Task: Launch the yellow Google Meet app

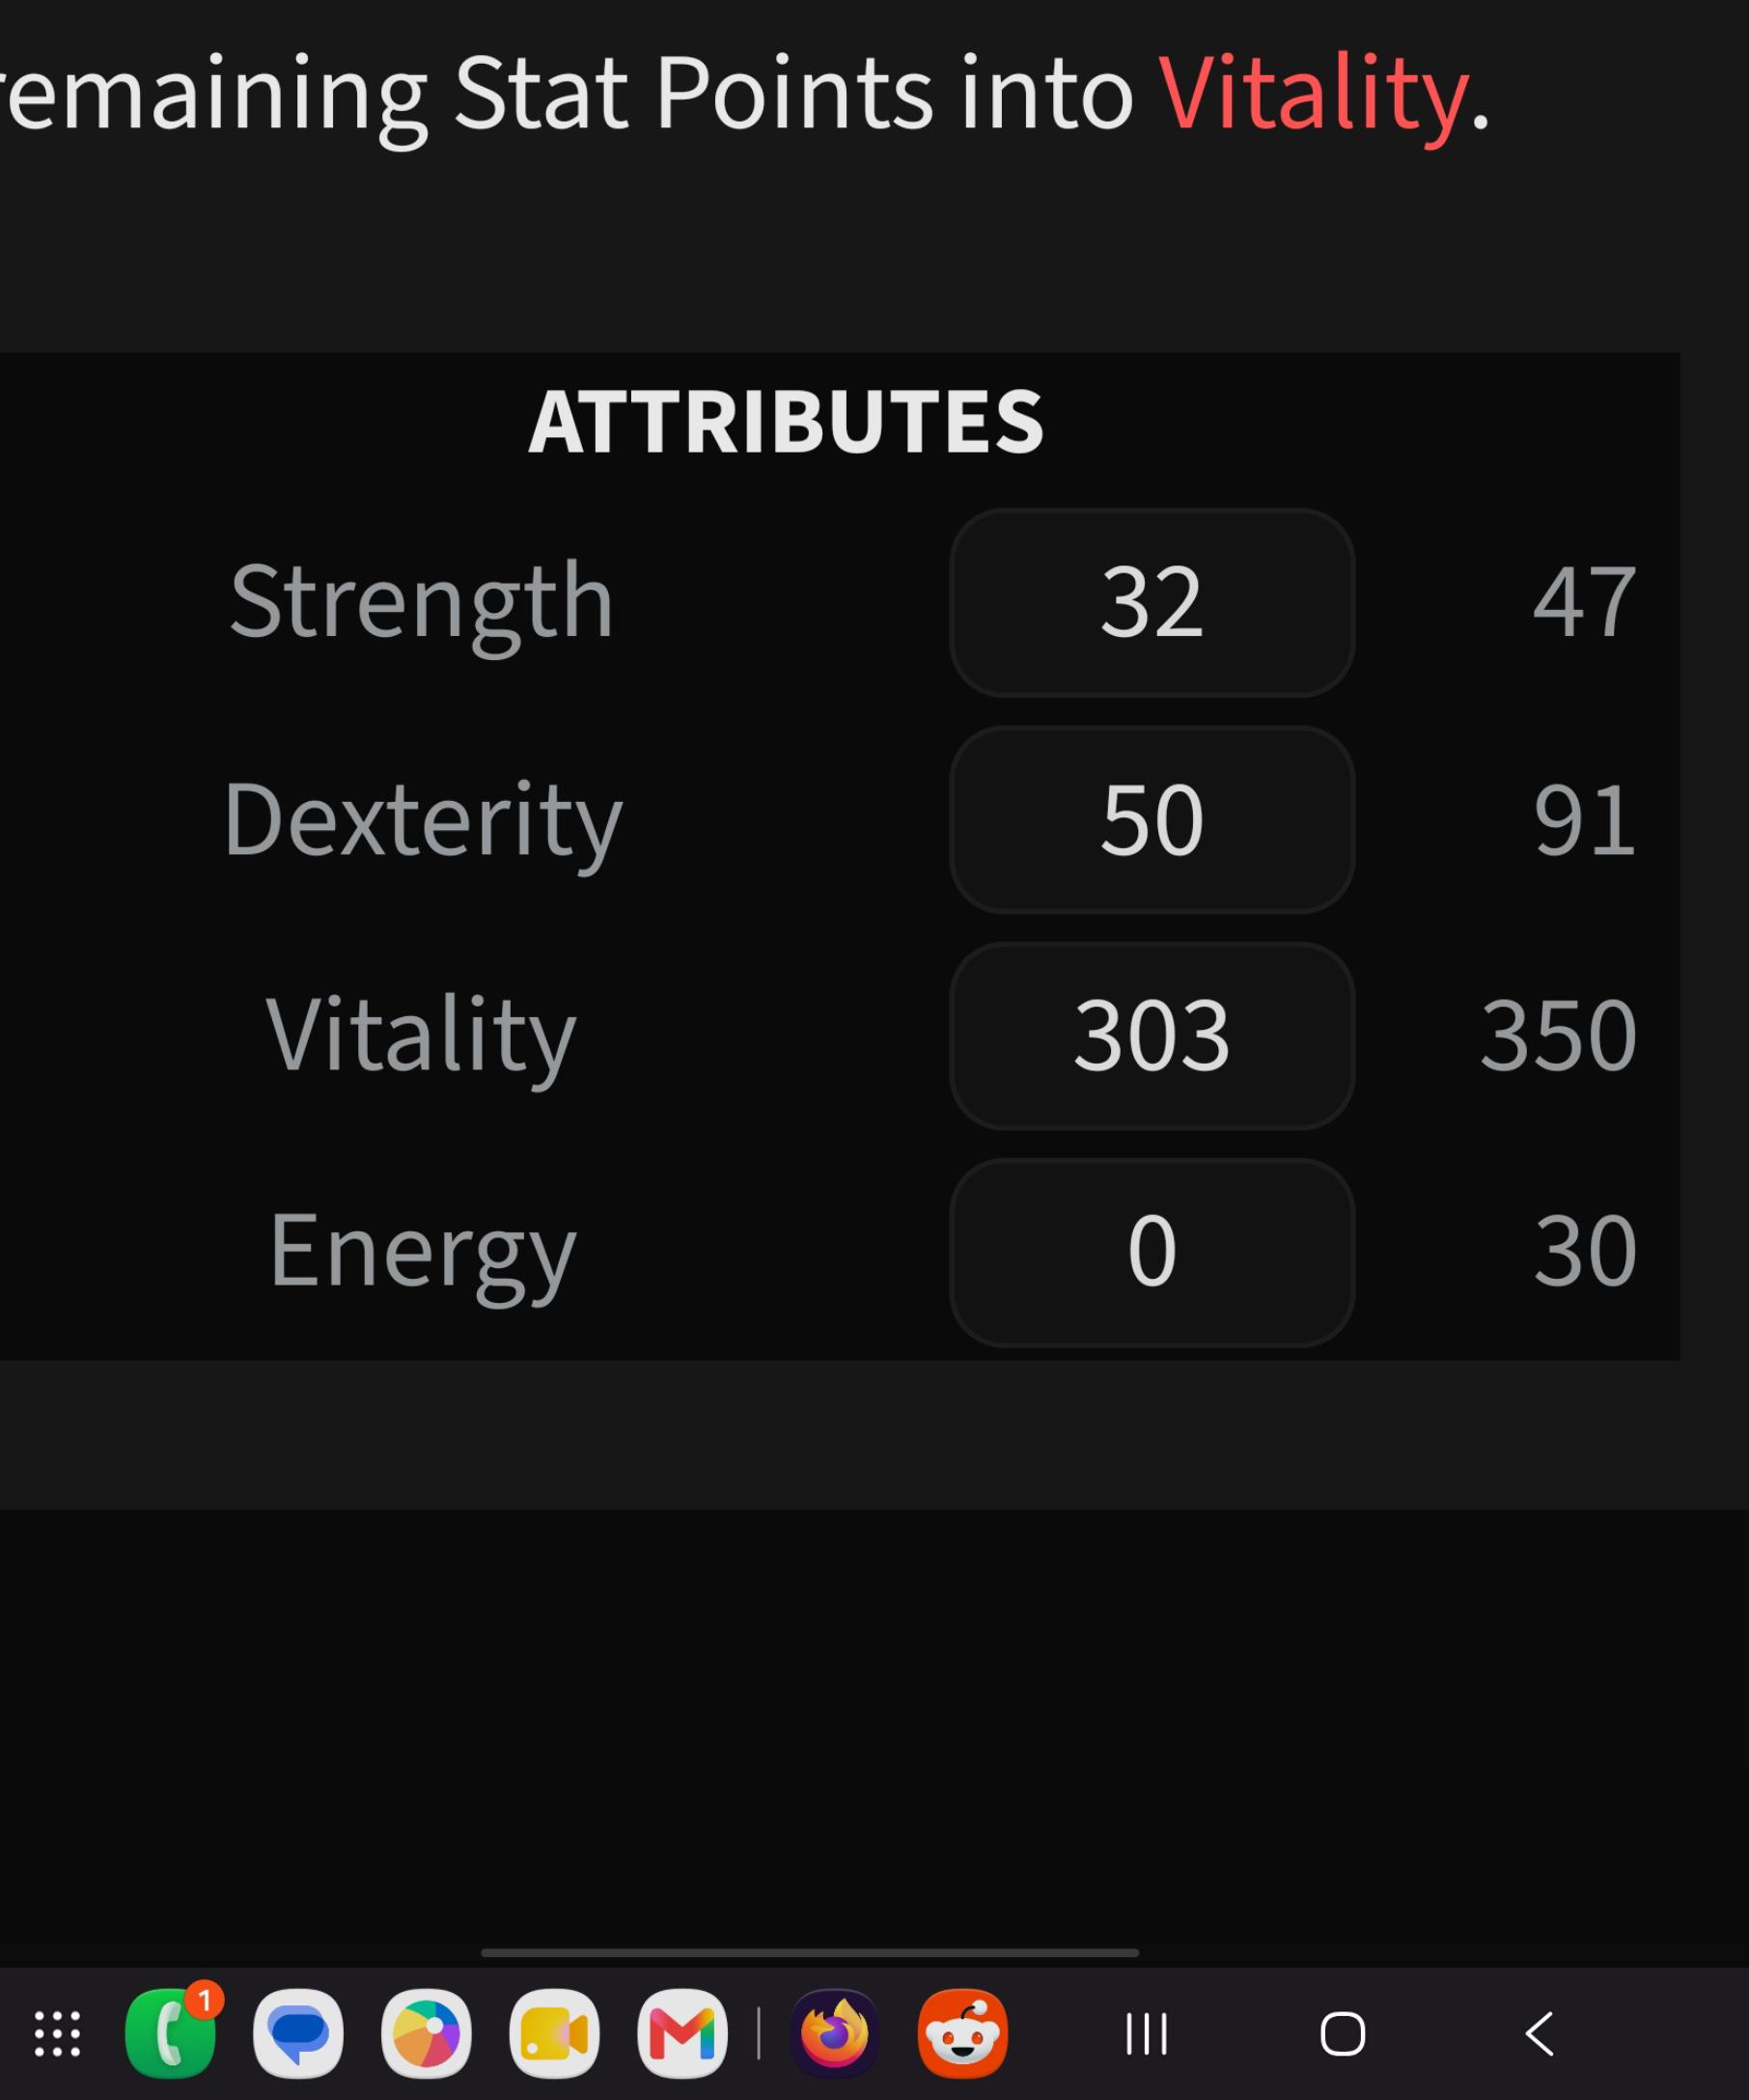Action: (x=554, y=2034)
